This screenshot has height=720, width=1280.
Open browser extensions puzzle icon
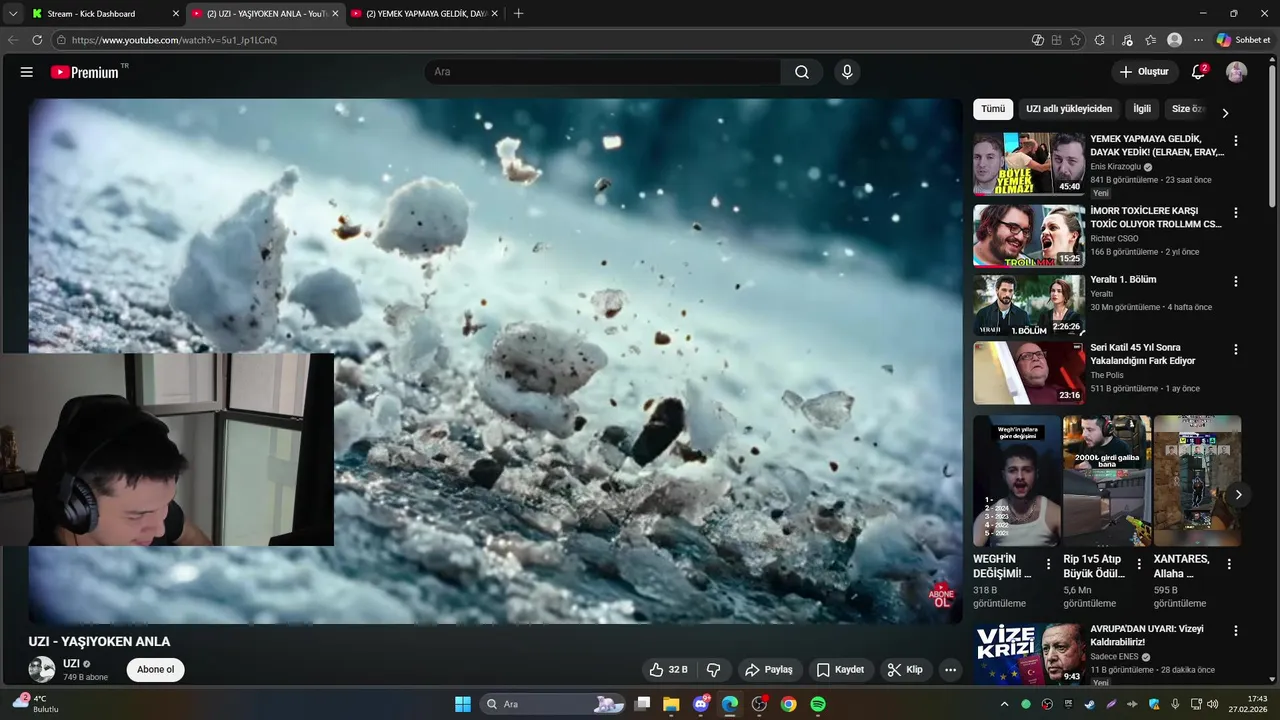click(1100, 40)
